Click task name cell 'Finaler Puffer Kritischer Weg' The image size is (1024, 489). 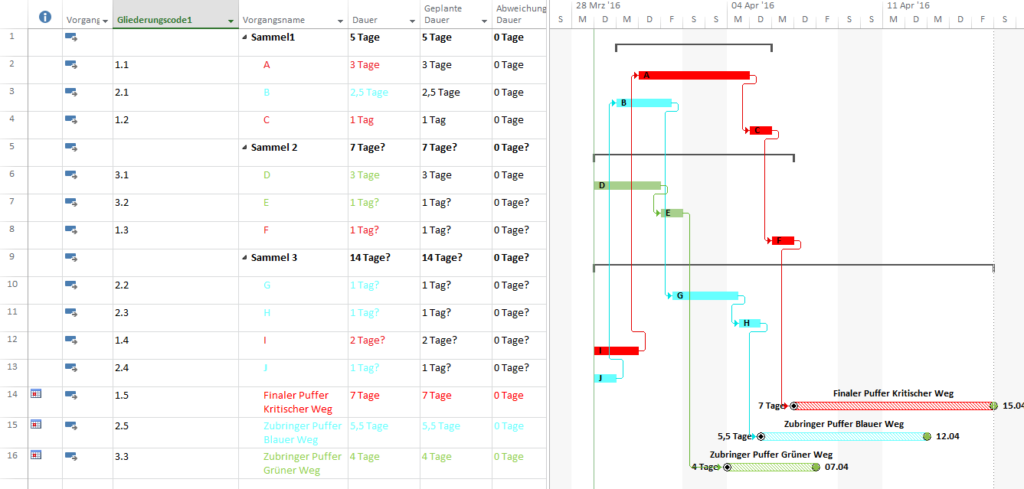pyautogui.click(x=294, y=402)
